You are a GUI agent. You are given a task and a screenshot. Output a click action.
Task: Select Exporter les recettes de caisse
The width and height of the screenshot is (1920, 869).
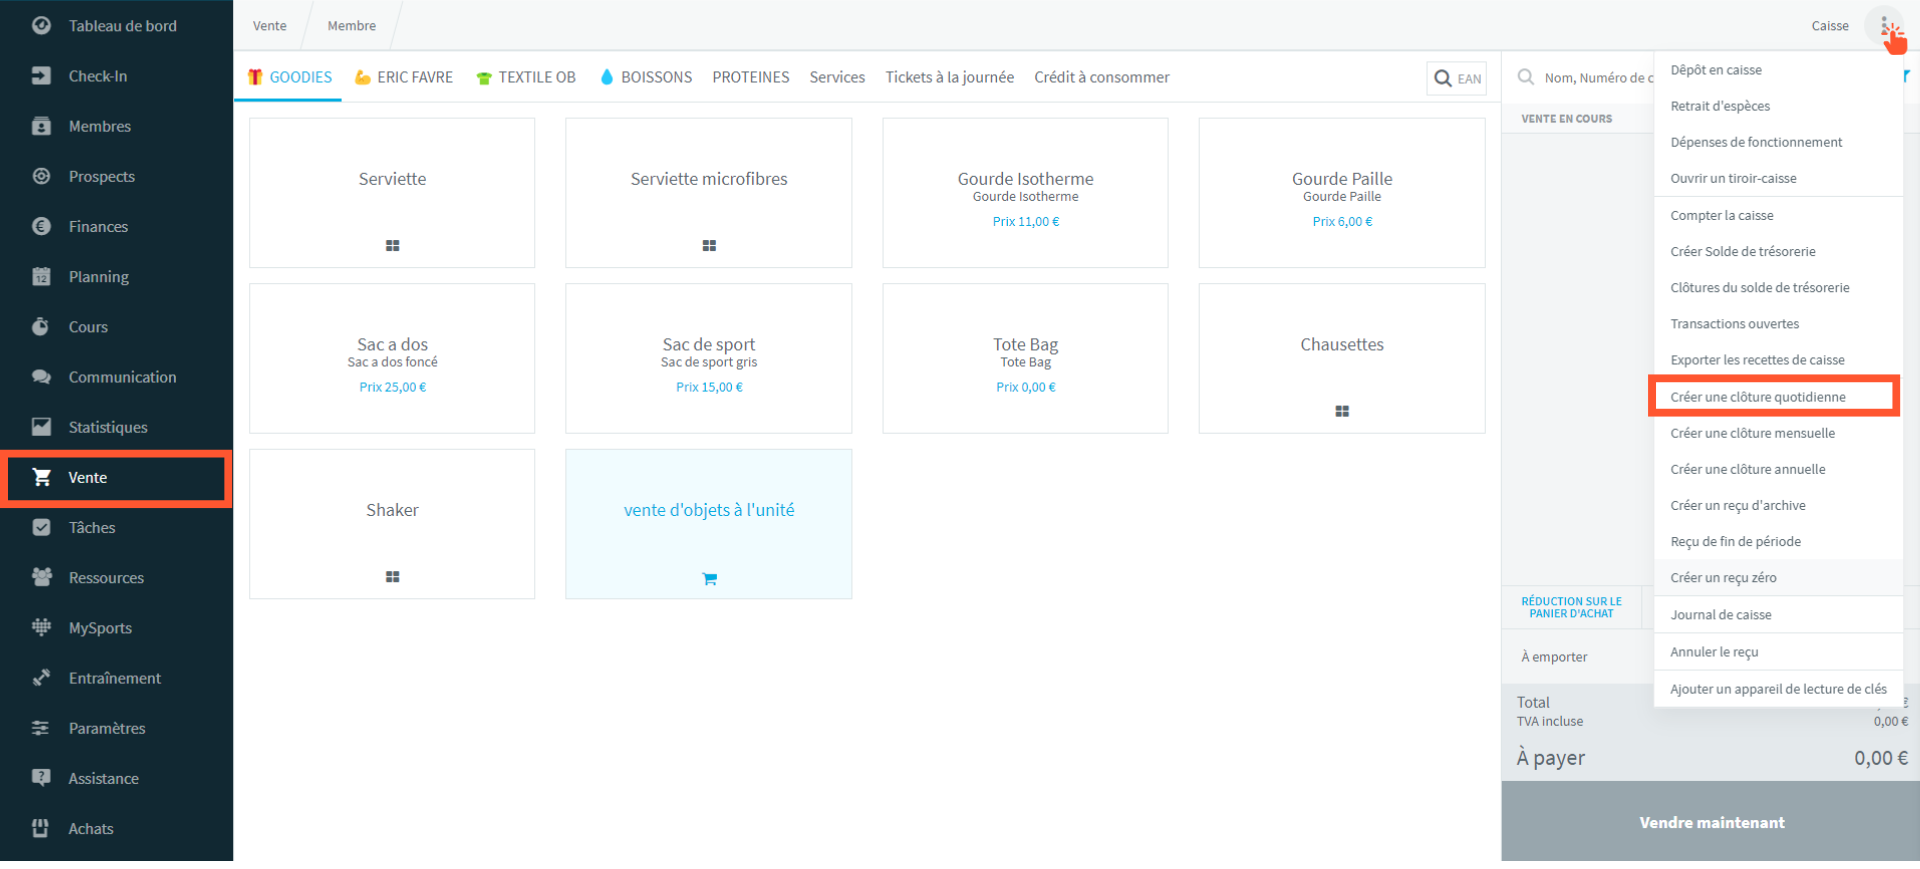[1778, 359]
